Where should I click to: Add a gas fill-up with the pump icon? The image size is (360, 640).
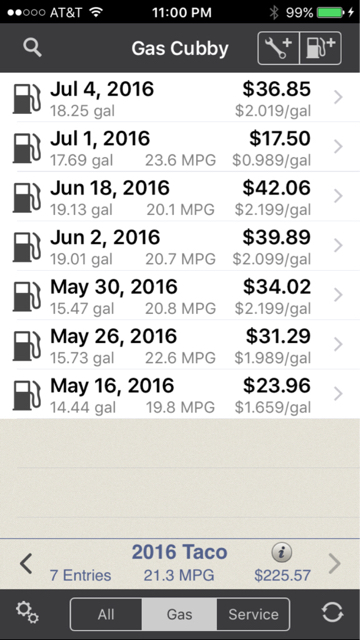(321, 48)
